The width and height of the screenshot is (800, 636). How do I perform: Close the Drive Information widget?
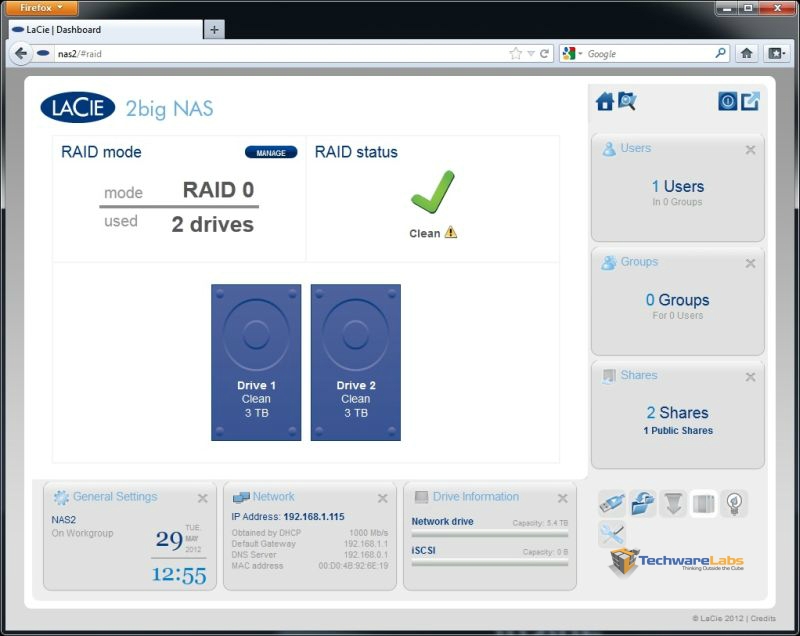click(562, 498)
